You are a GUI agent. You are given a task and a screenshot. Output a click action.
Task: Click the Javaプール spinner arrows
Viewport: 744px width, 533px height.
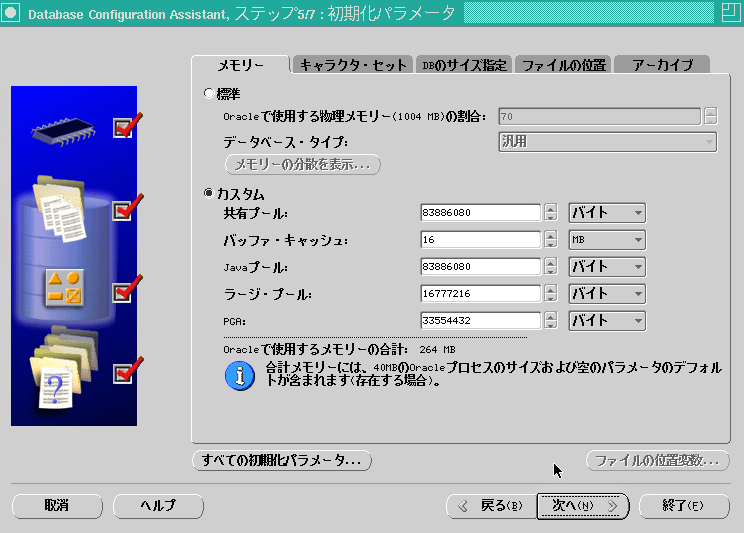(x=550, y=267)
